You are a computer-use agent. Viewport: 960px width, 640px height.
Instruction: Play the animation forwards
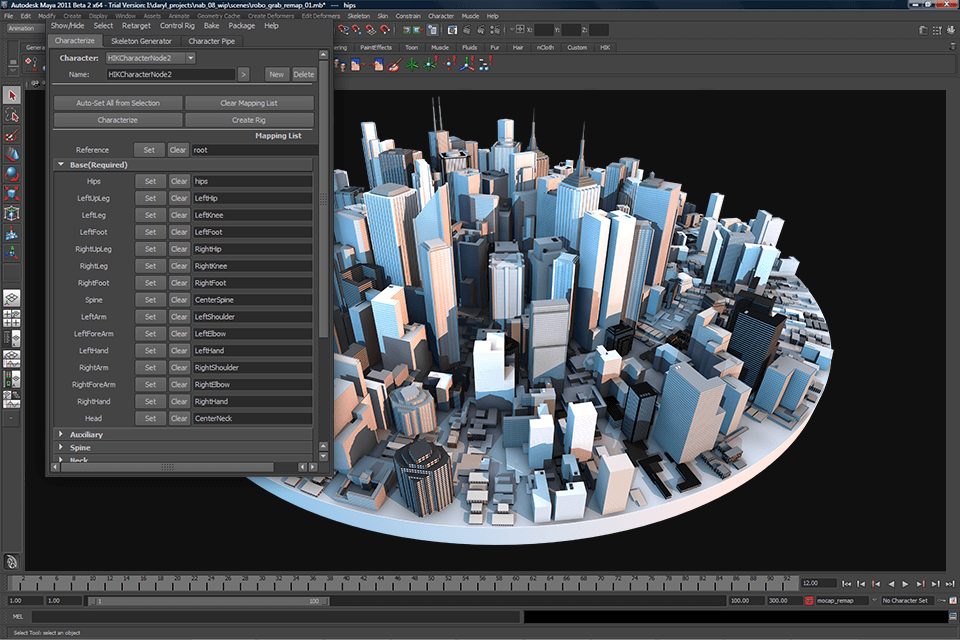point(906,584)
